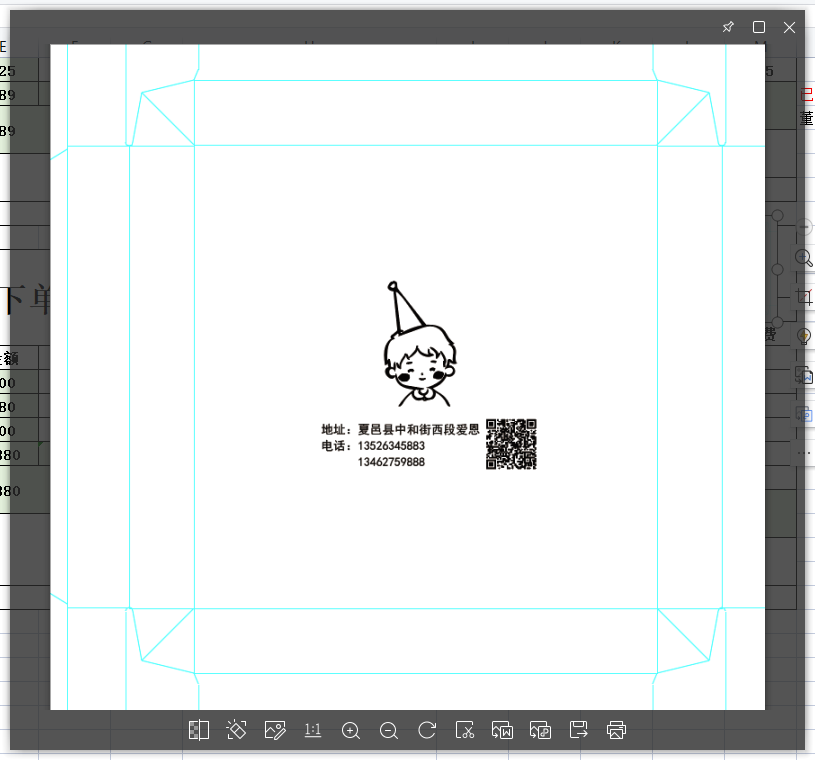
Task: Open the image edit tool
Action: pos(275,730)
